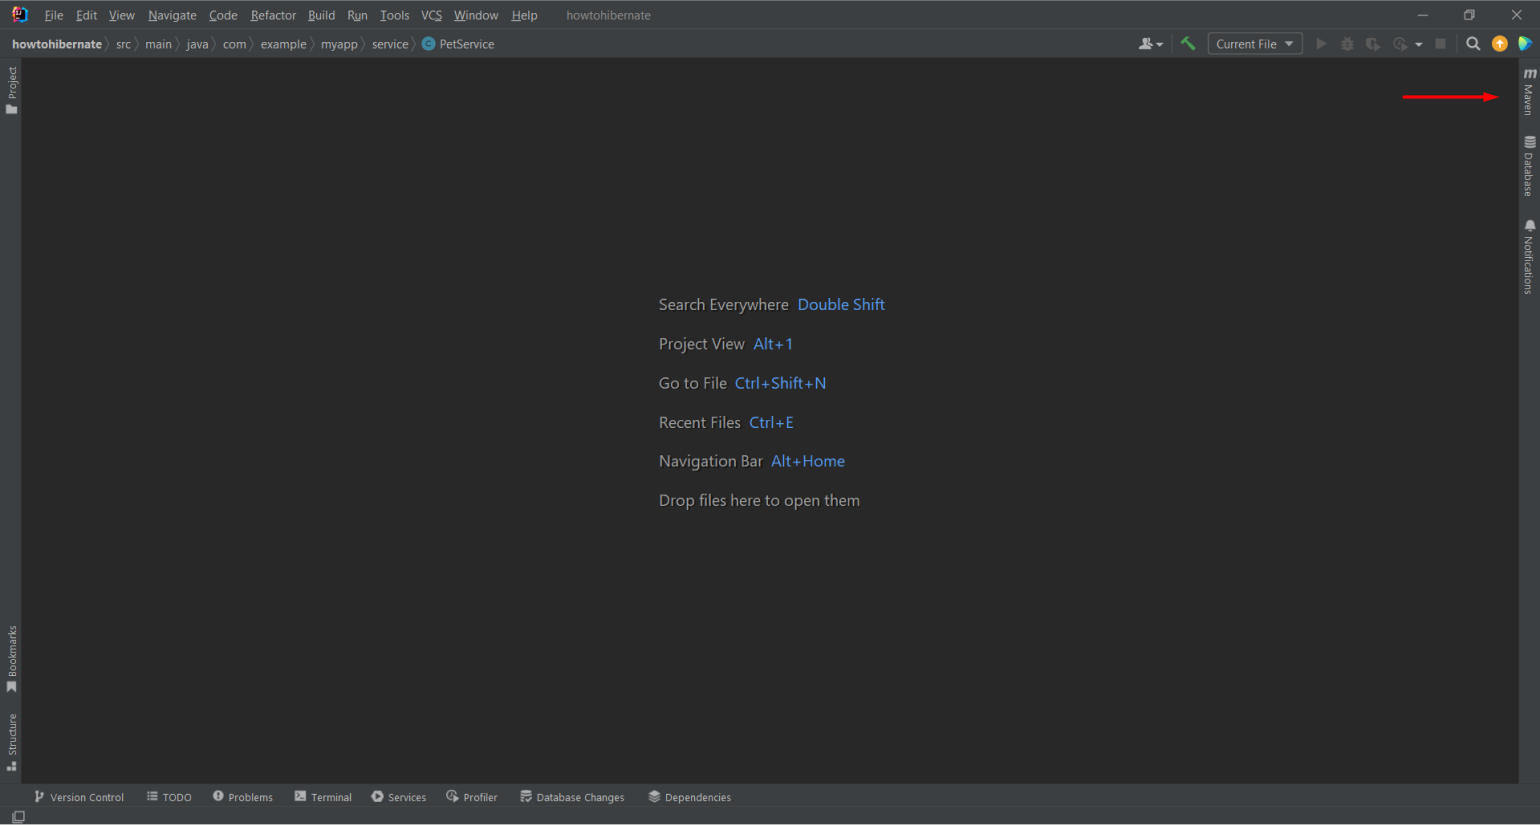Open the Project tool window
This screenshot has width=1540, height=825.
pos(11,90)
